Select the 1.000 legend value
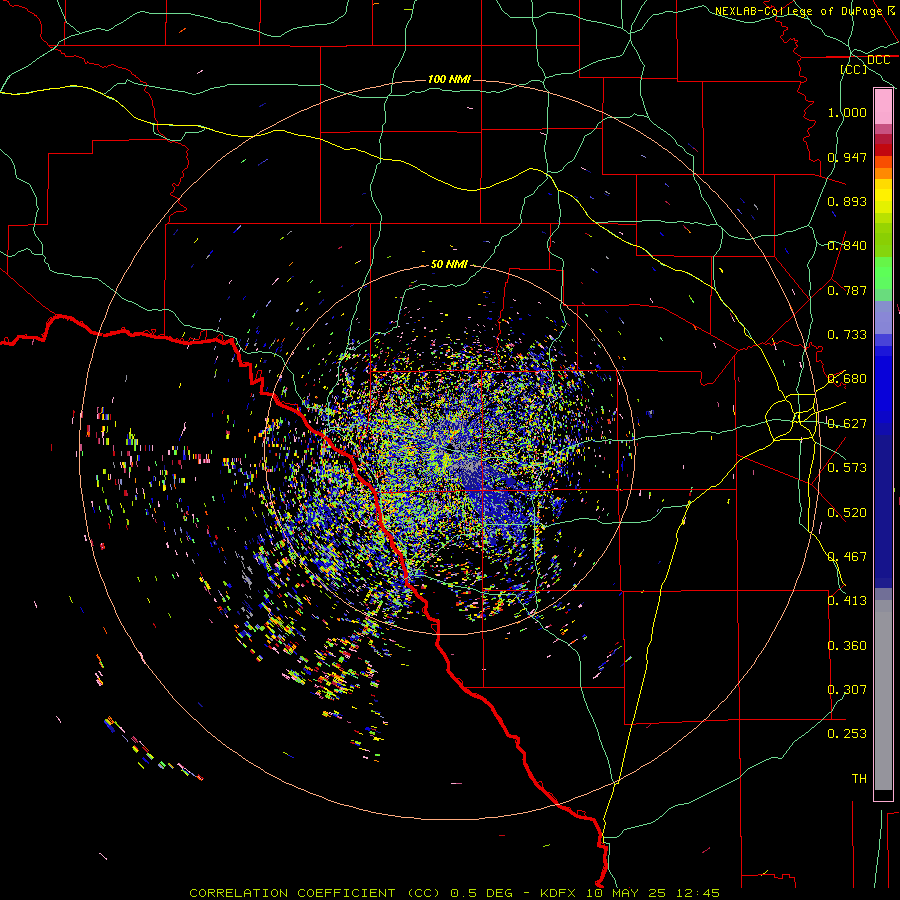900x900 pixels. (847, 112)
